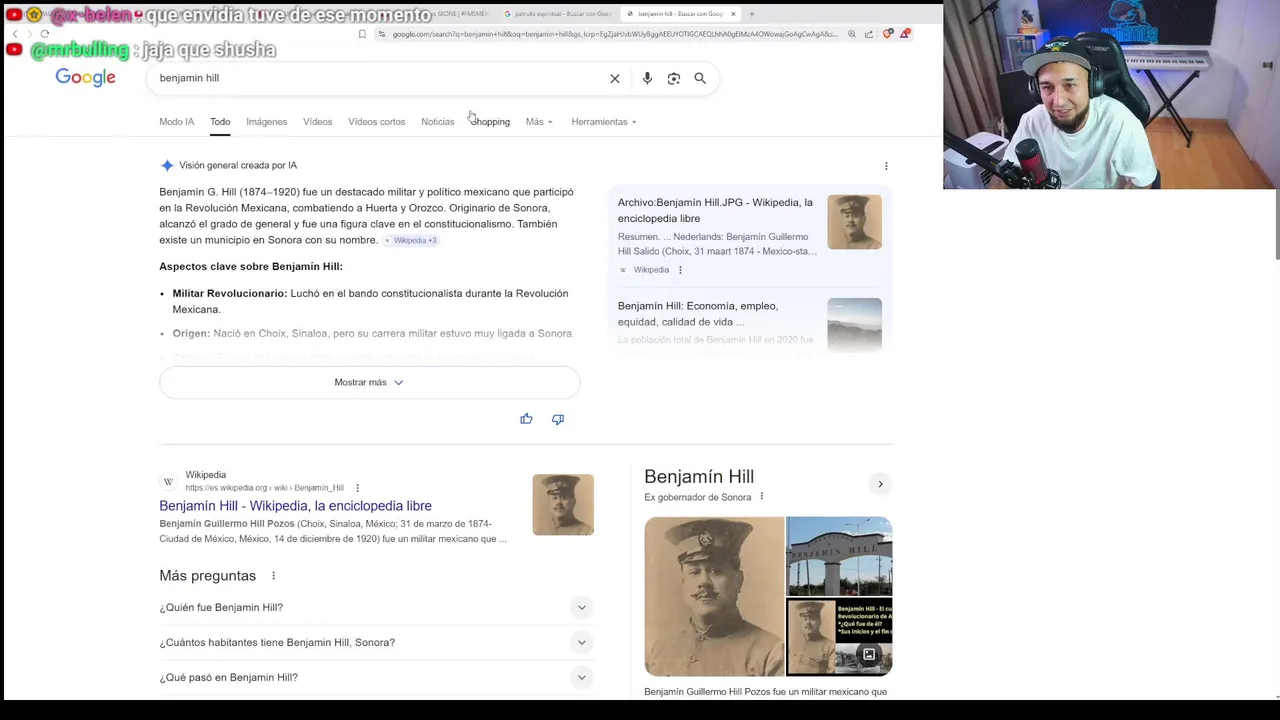Open the Shopping tab

pos(490,122)
